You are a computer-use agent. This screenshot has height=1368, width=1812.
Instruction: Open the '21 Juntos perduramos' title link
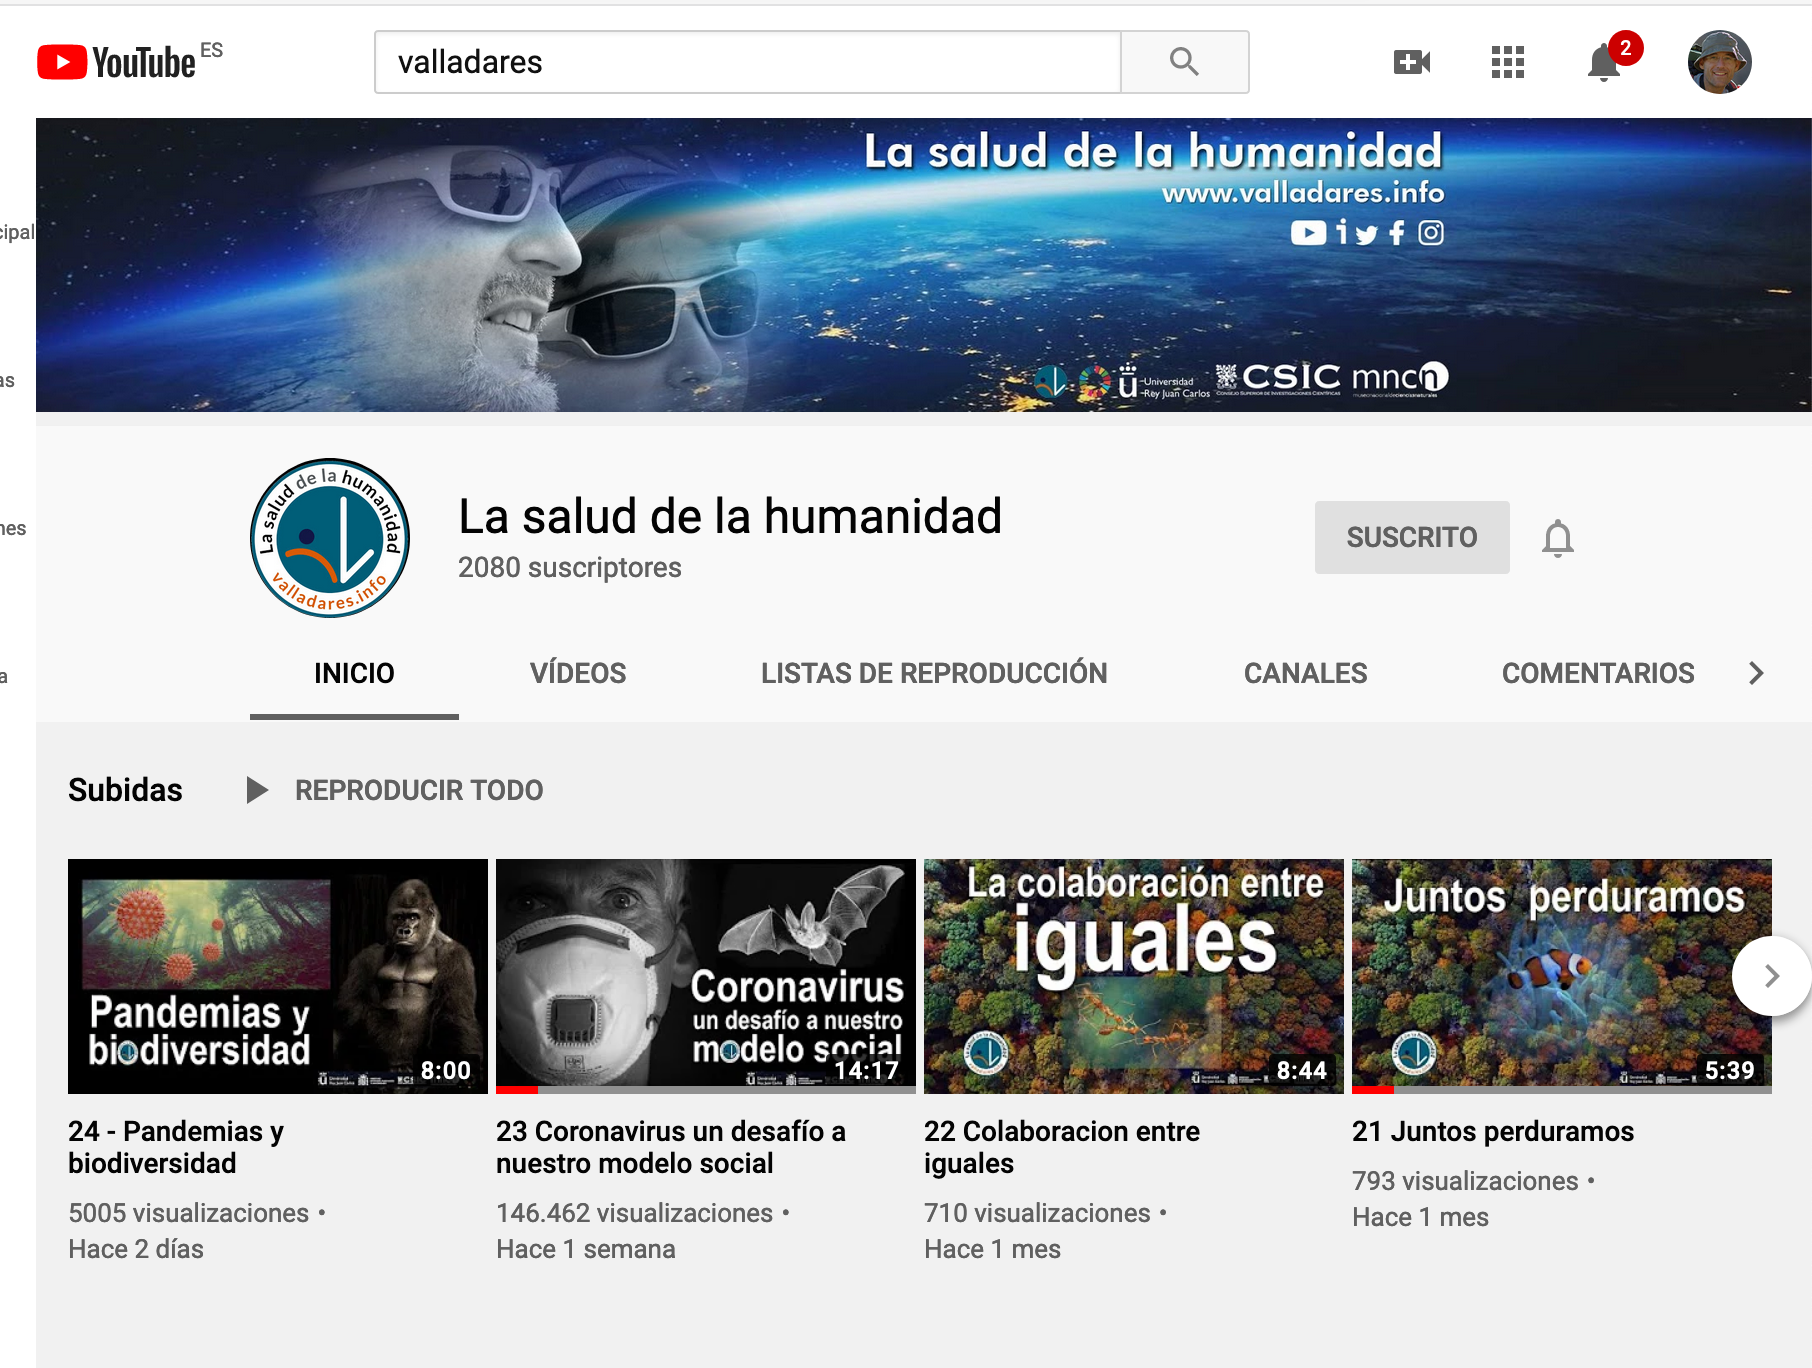[x=1492, y=1131]
